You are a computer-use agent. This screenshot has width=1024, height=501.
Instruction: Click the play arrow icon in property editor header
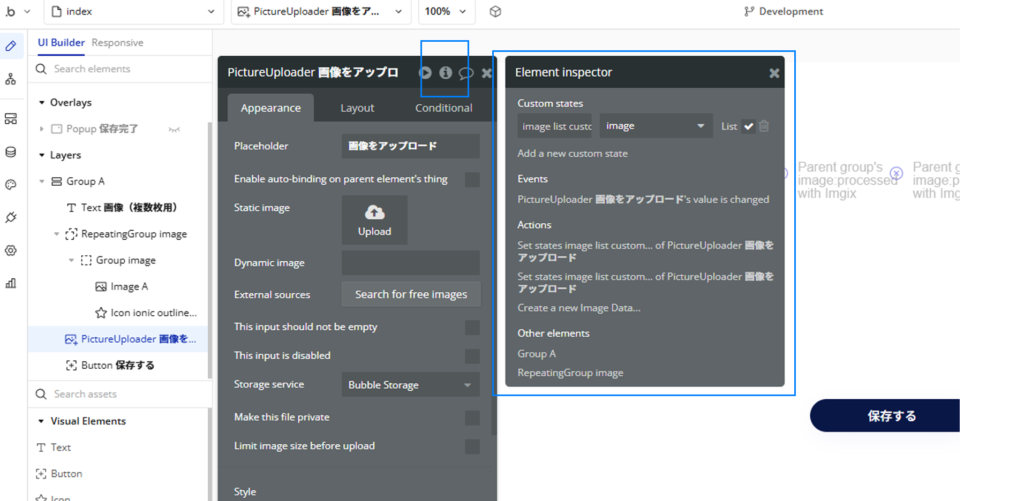(426, 73)
